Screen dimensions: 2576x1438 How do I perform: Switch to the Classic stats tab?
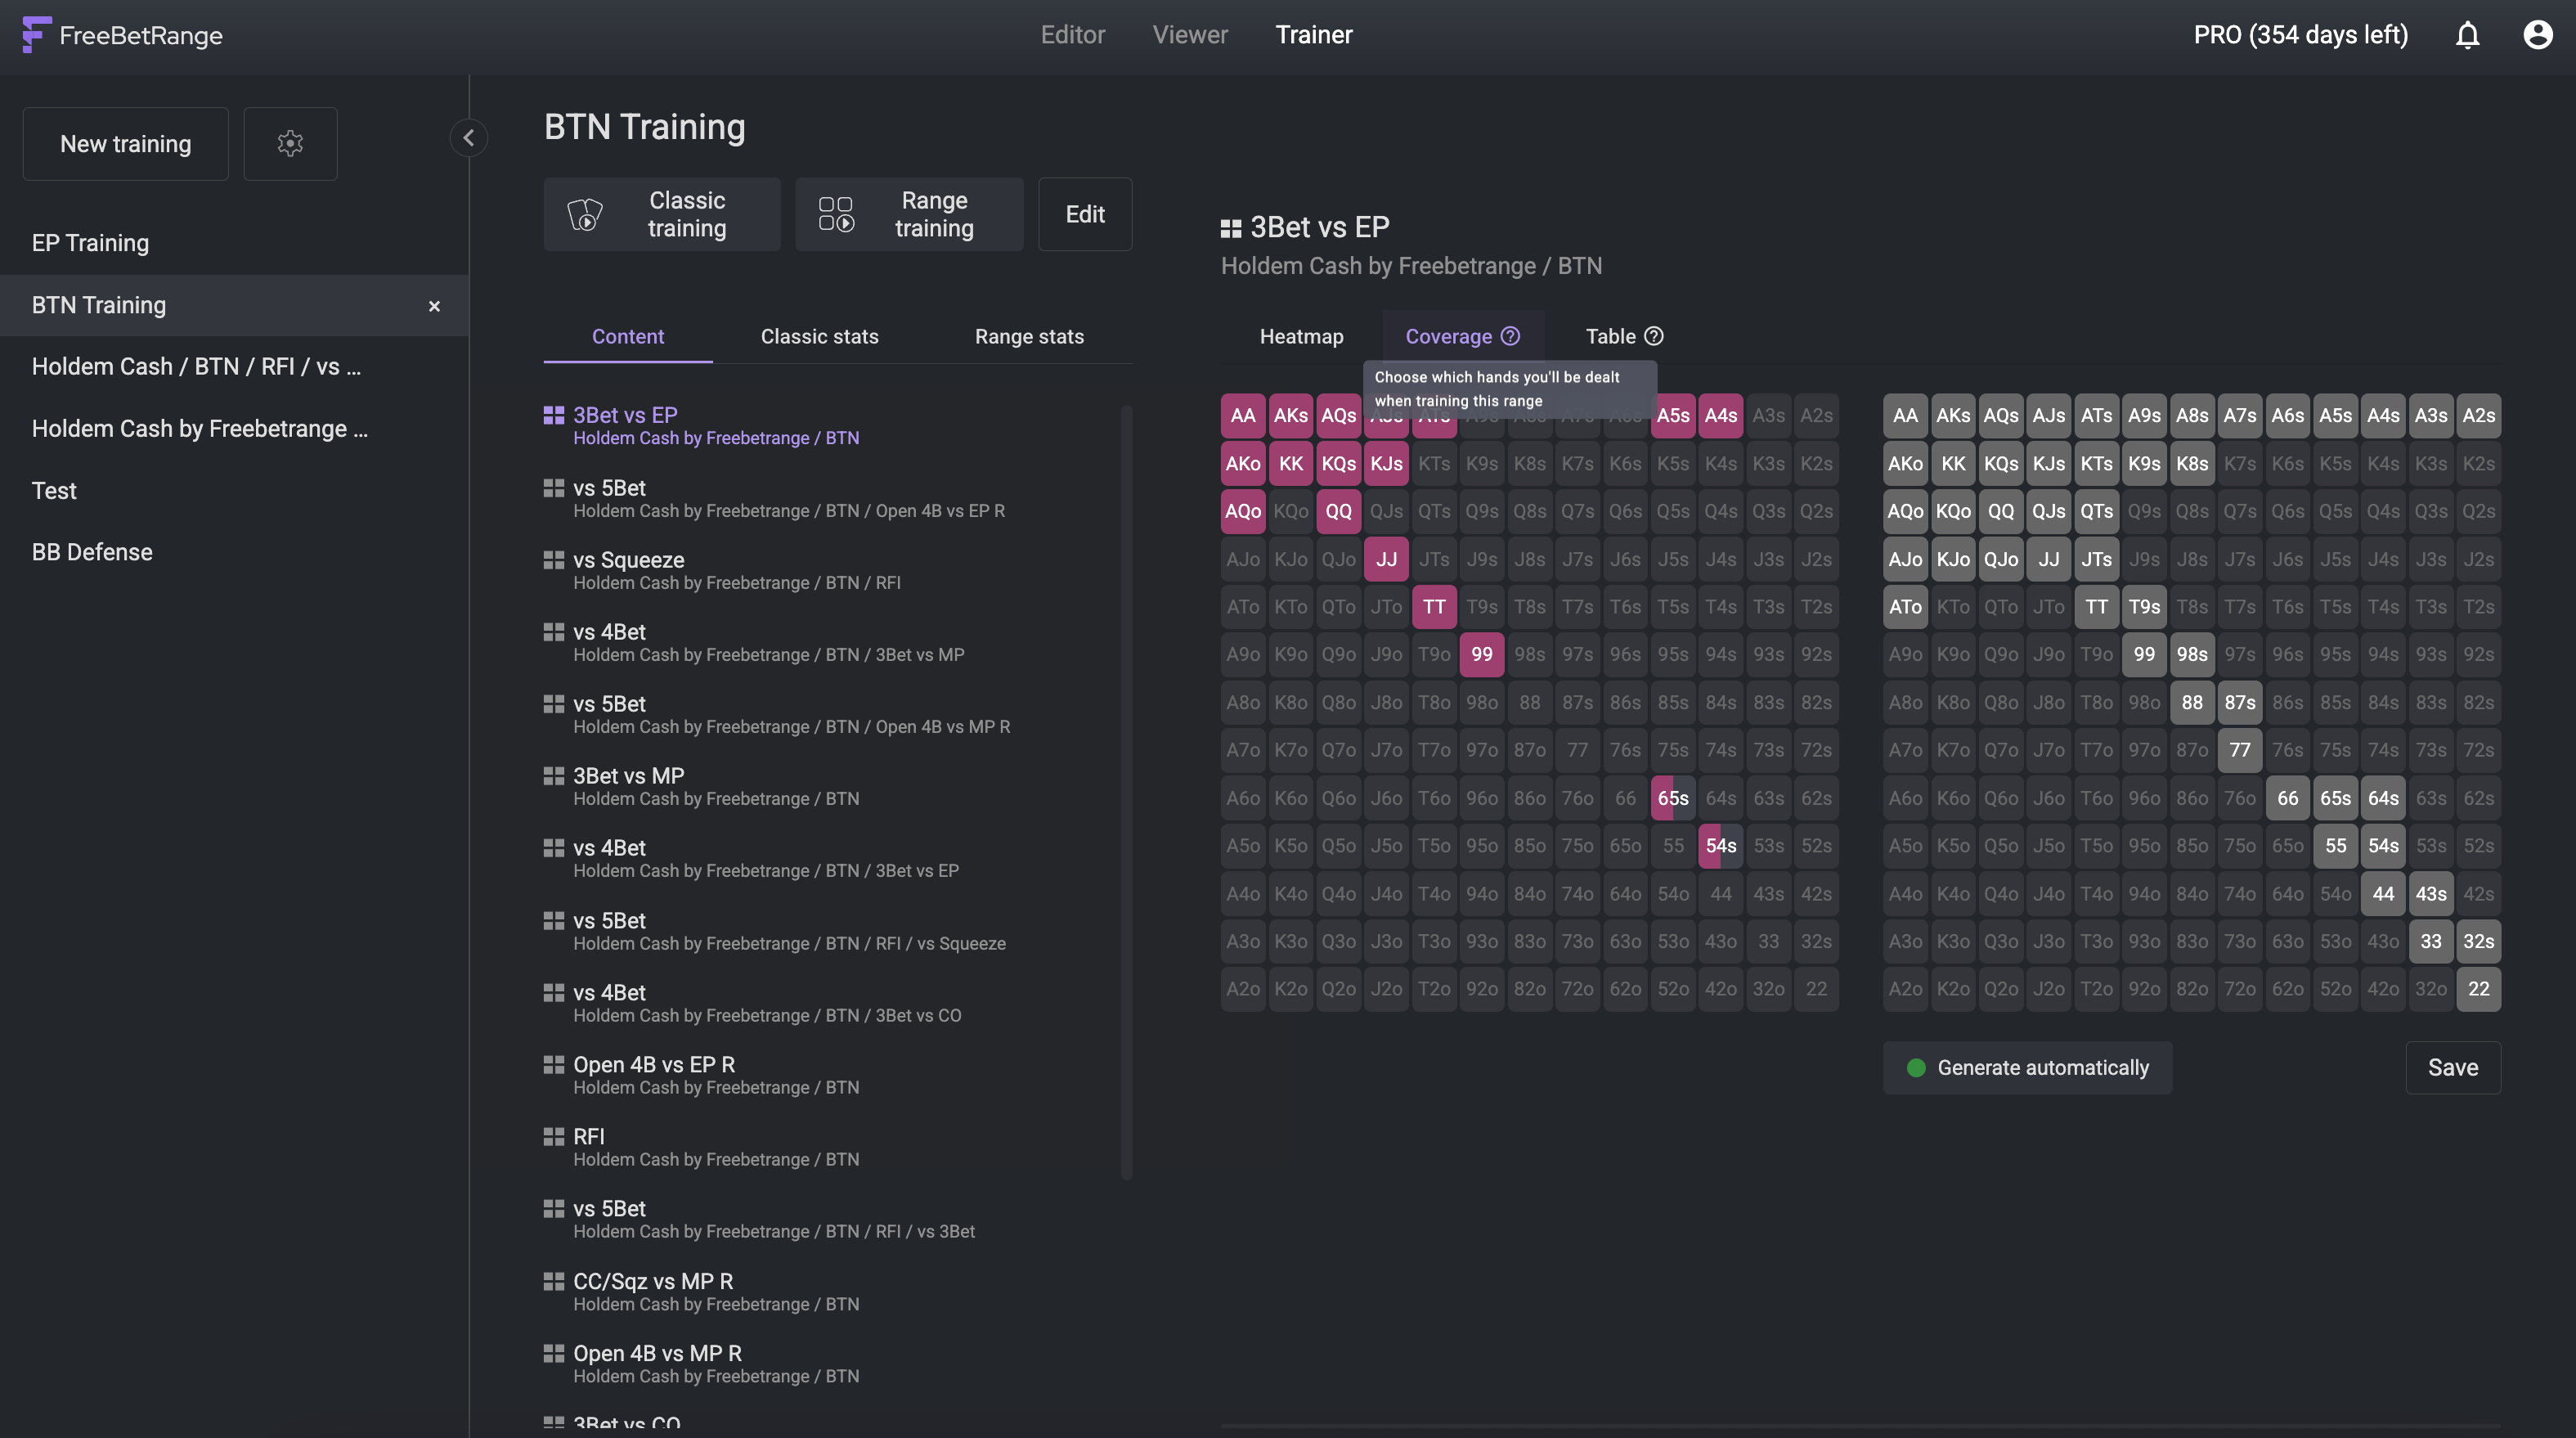(x=820, y=336)
